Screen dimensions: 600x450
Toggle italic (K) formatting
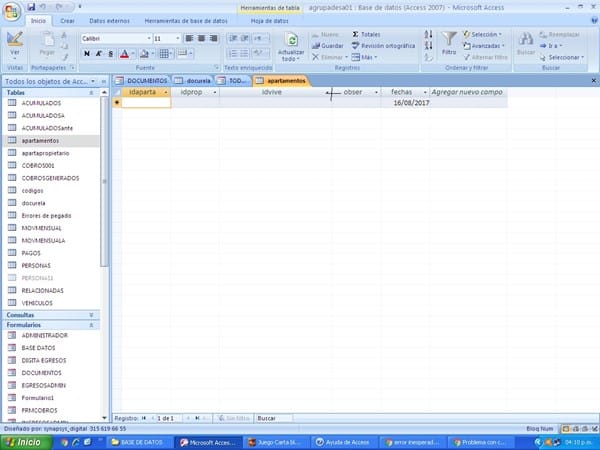pos(98,54)
